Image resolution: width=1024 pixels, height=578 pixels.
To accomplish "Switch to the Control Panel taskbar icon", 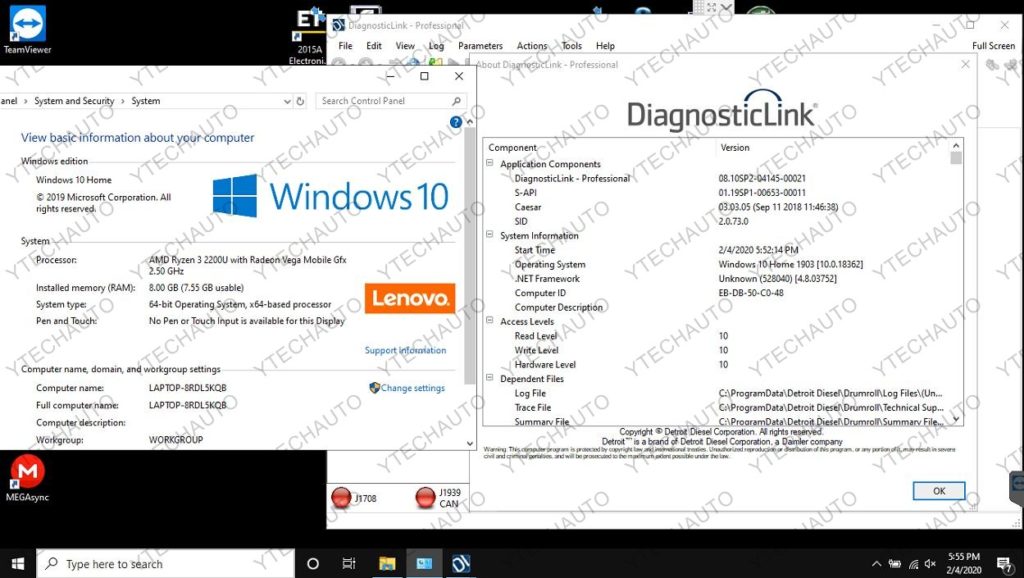I will [x=424, y=564].
